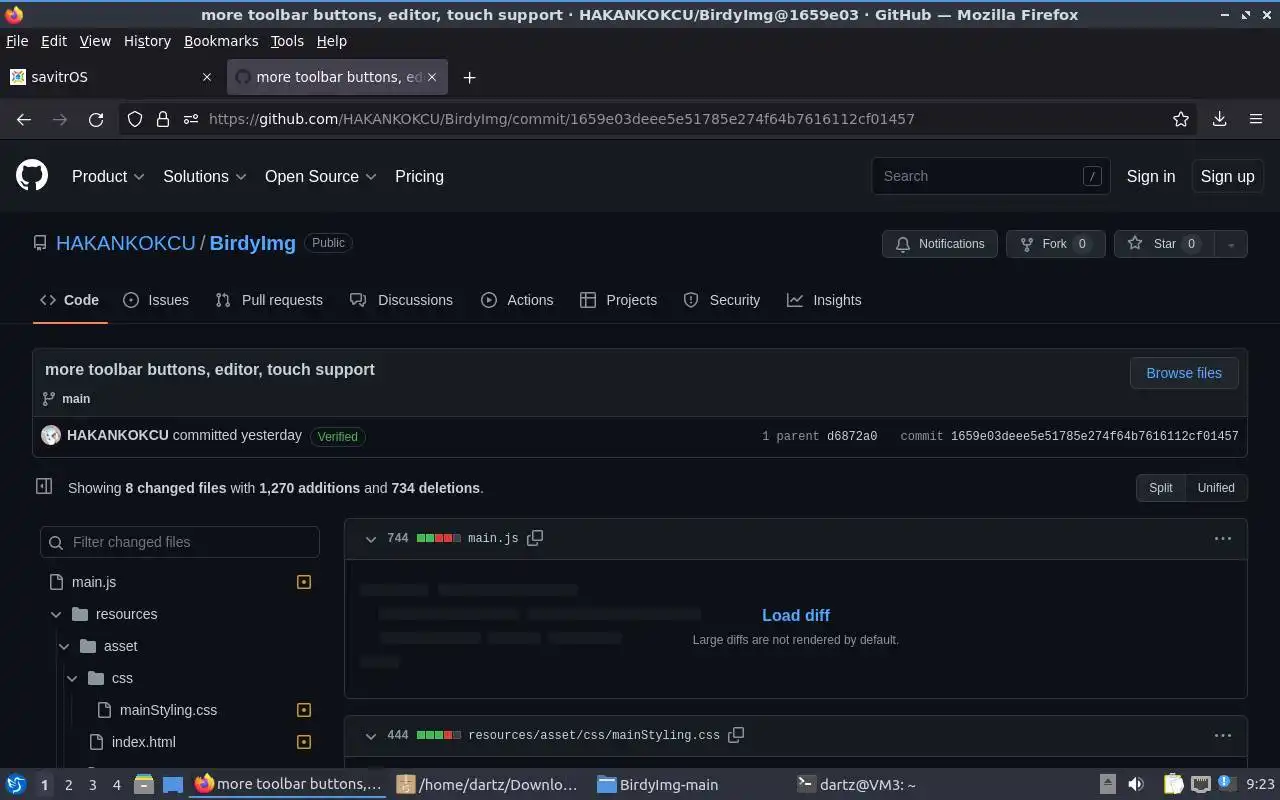Select mainStyling.css in the file tree
Viewport: 1280px width, 800px height.
pos(168,710)
